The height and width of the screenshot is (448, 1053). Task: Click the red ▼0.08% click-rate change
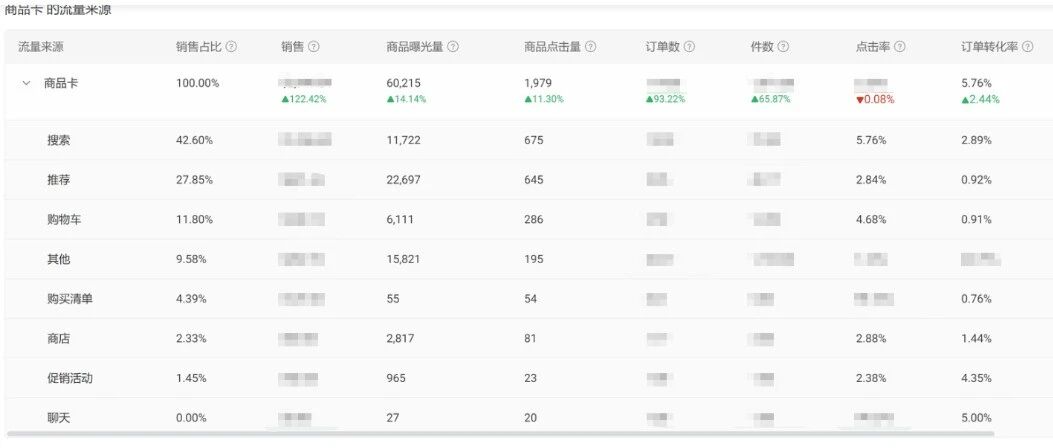point(875,99)
